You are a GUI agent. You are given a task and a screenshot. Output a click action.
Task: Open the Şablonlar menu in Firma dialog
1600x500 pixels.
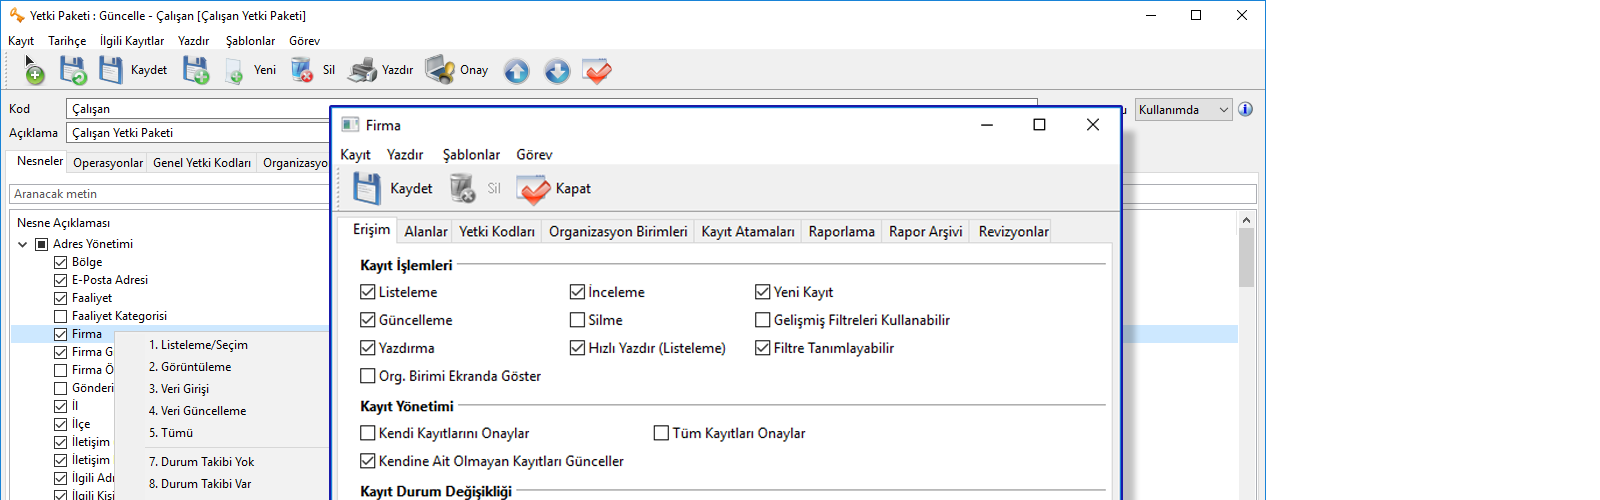[x=471, y=155]
